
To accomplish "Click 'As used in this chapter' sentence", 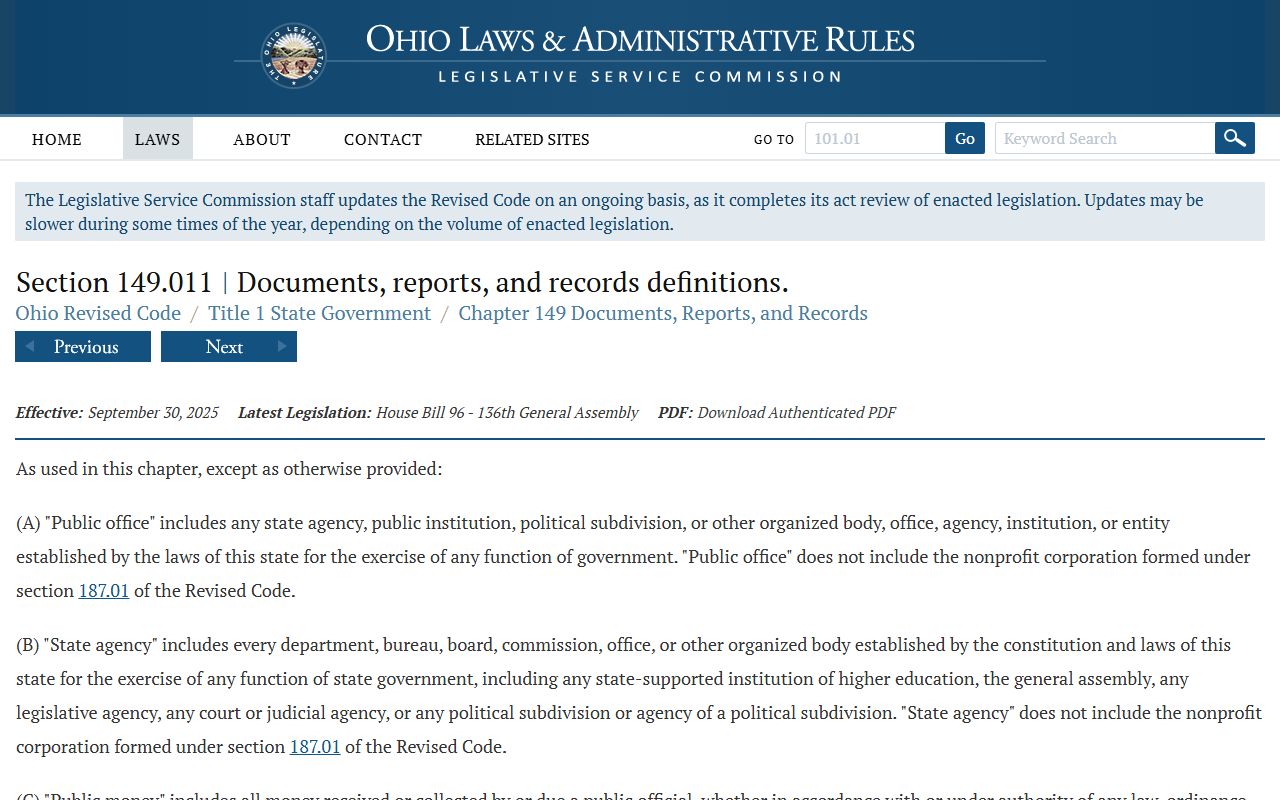I will (x=229, y=468).
